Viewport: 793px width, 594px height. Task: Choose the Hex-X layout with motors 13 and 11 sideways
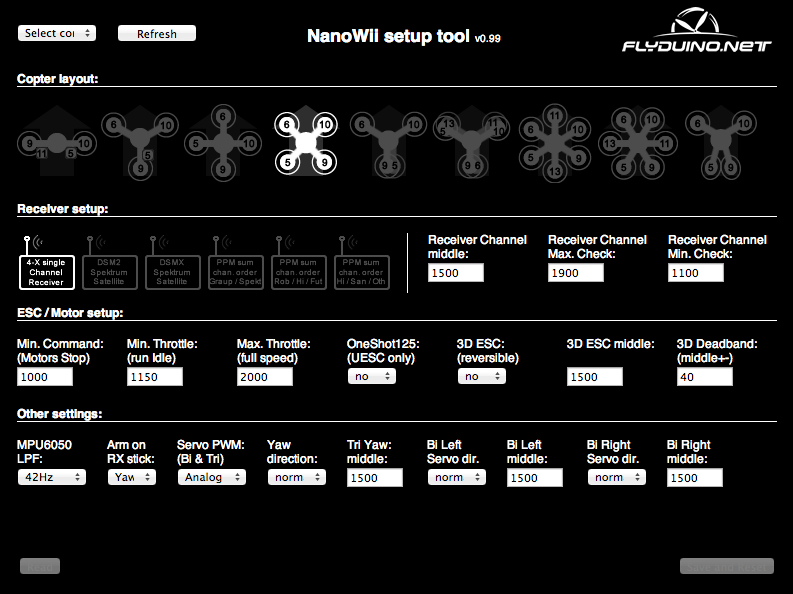pos(637,143)
